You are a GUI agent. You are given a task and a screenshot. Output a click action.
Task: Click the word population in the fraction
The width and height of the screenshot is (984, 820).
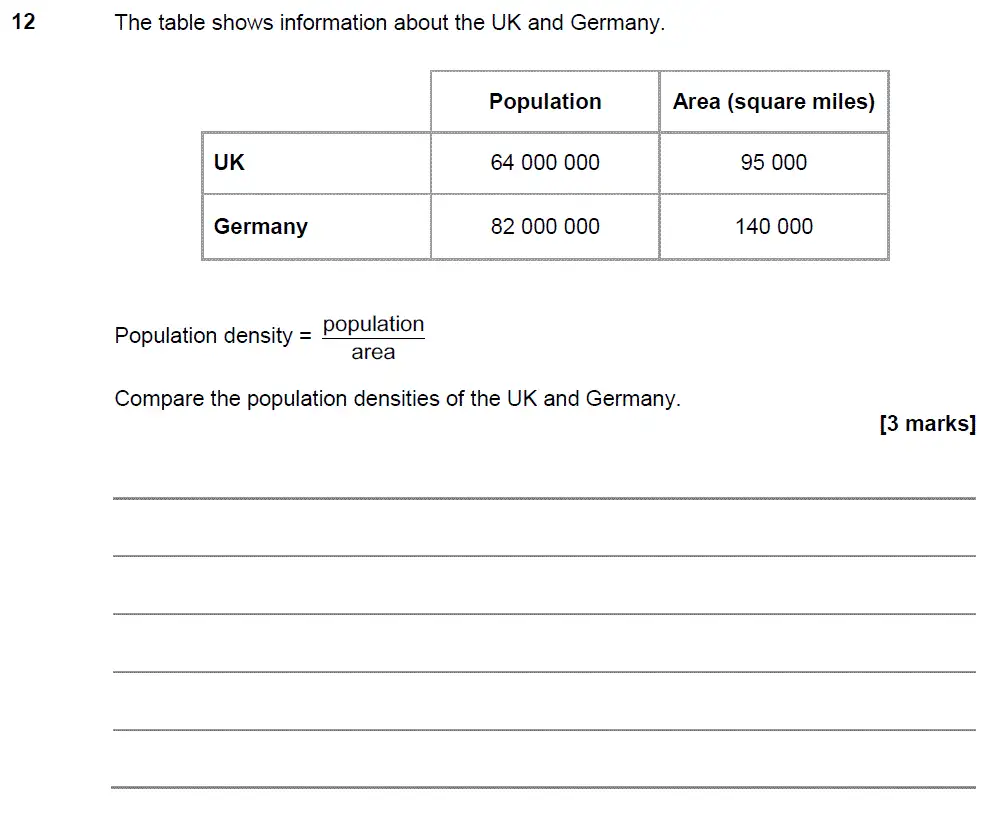pos(373,325)
